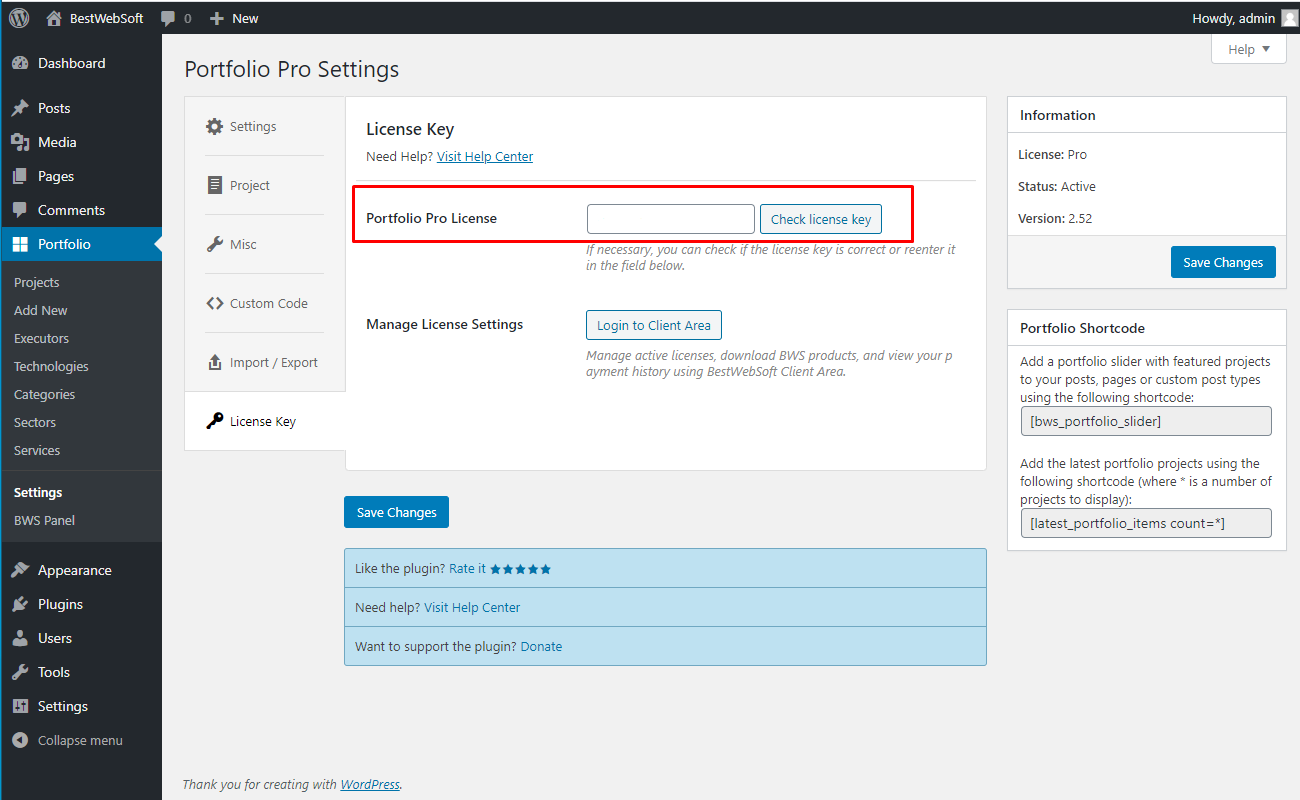Click Save Changes in the Information box
The width and height of the screenshot is (1300, 800).
coord(1223,262)
